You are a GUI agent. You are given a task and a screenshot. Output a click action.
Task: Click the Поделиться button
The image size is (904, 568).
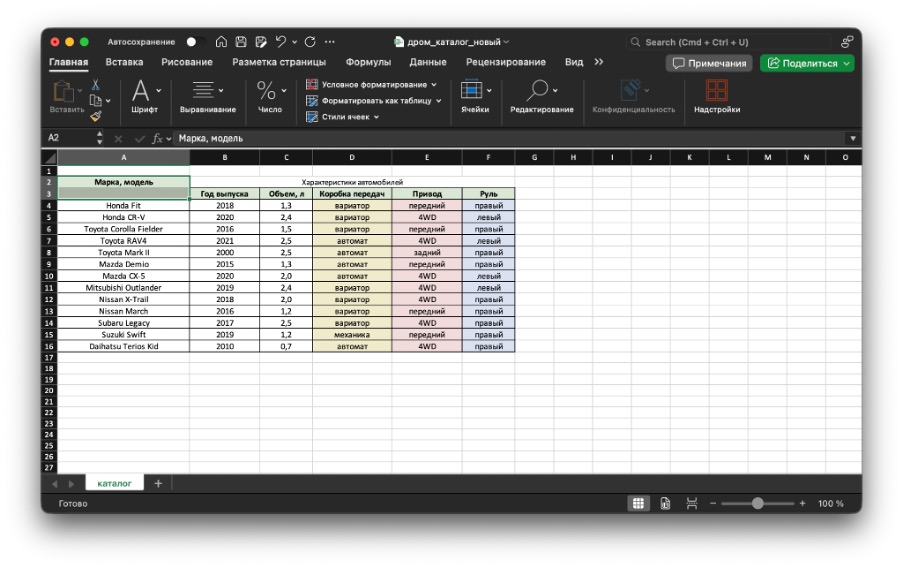[807, 63]
